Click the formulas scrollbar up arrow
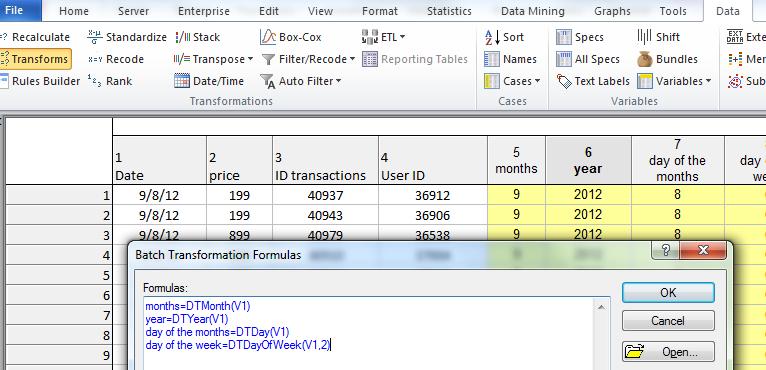766x370 pixels. [x=601, y=307]
